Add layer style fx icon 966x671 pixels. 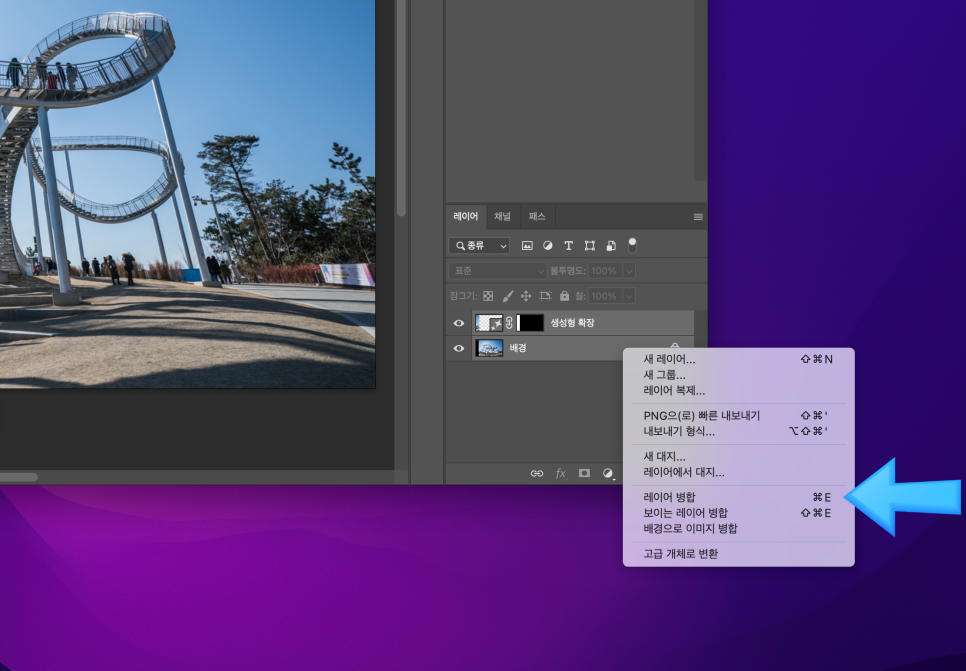[x=561, y=473]
